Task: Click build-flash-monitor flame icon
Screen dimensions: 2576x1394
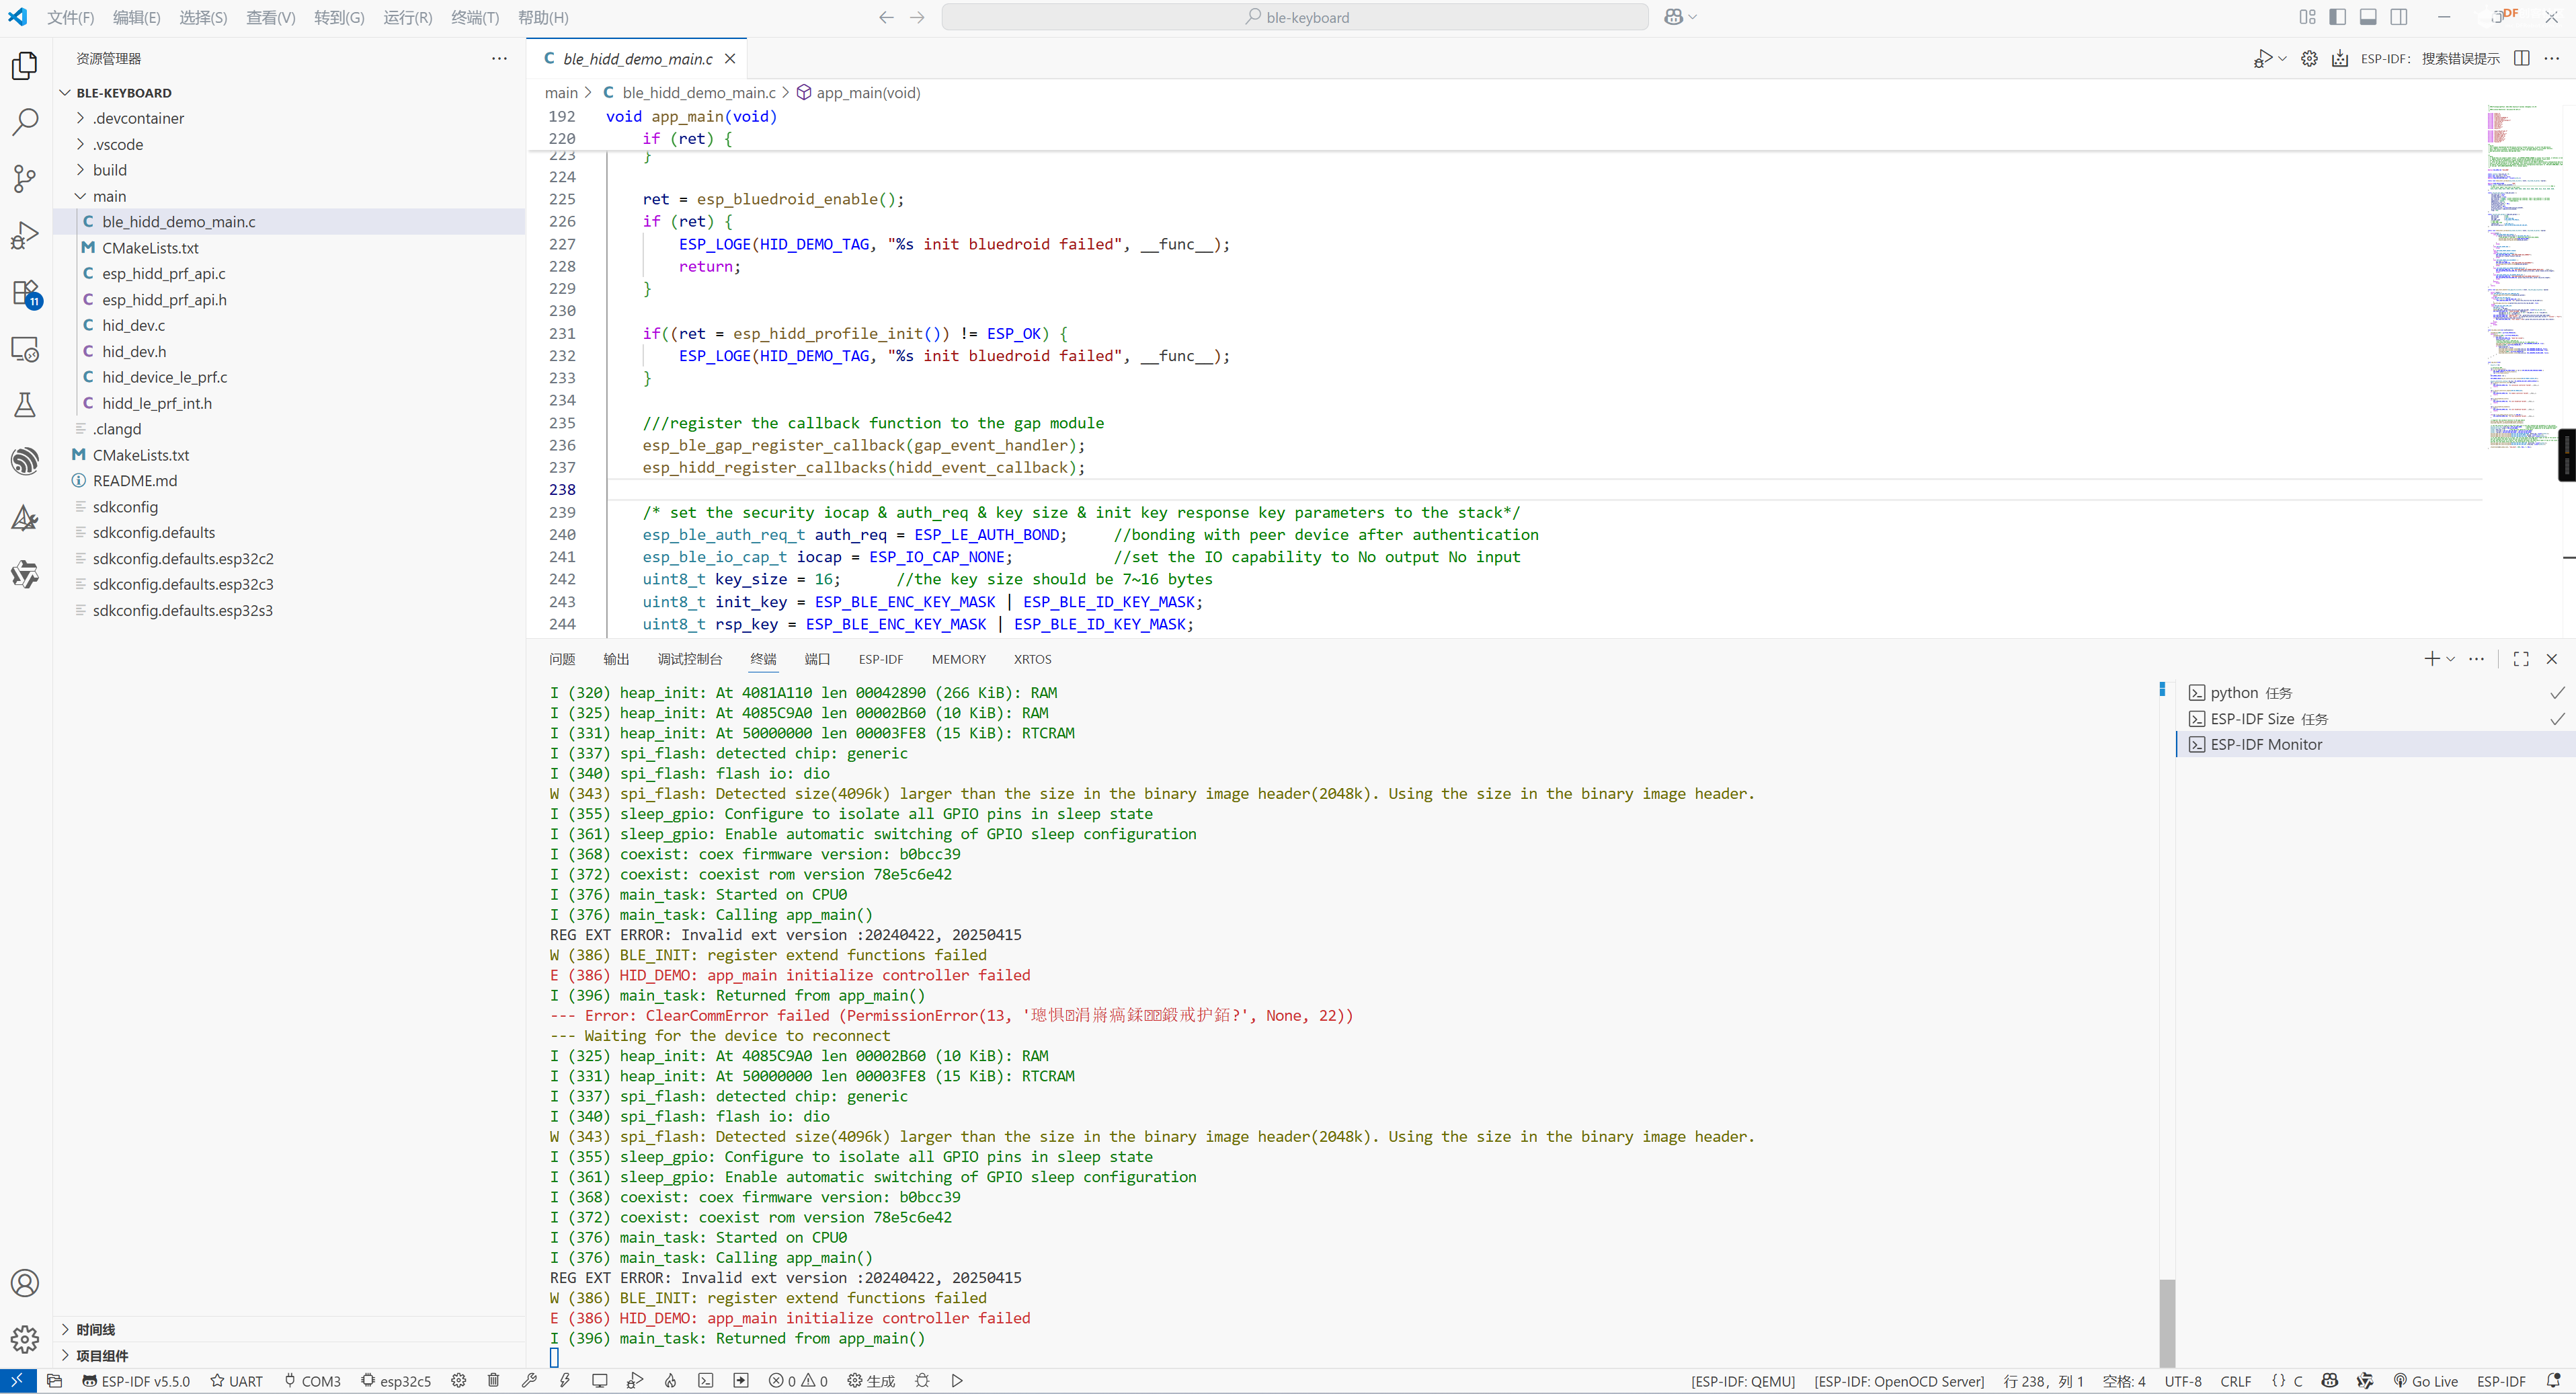Action: tap(670, 1380)
